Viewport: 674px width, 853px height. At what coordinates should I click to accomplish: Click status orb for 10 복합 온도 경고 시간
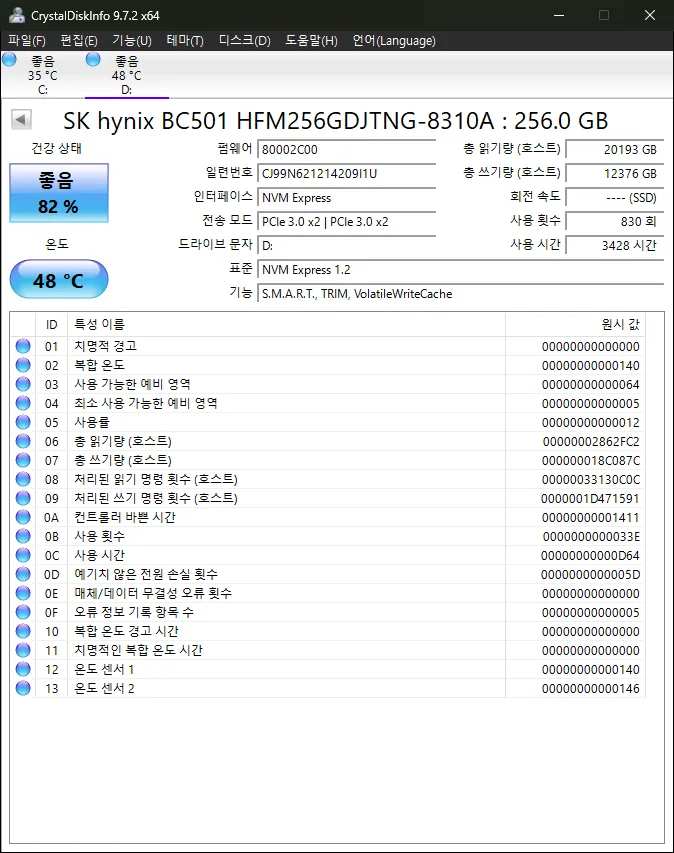click(x=23, y=631)
